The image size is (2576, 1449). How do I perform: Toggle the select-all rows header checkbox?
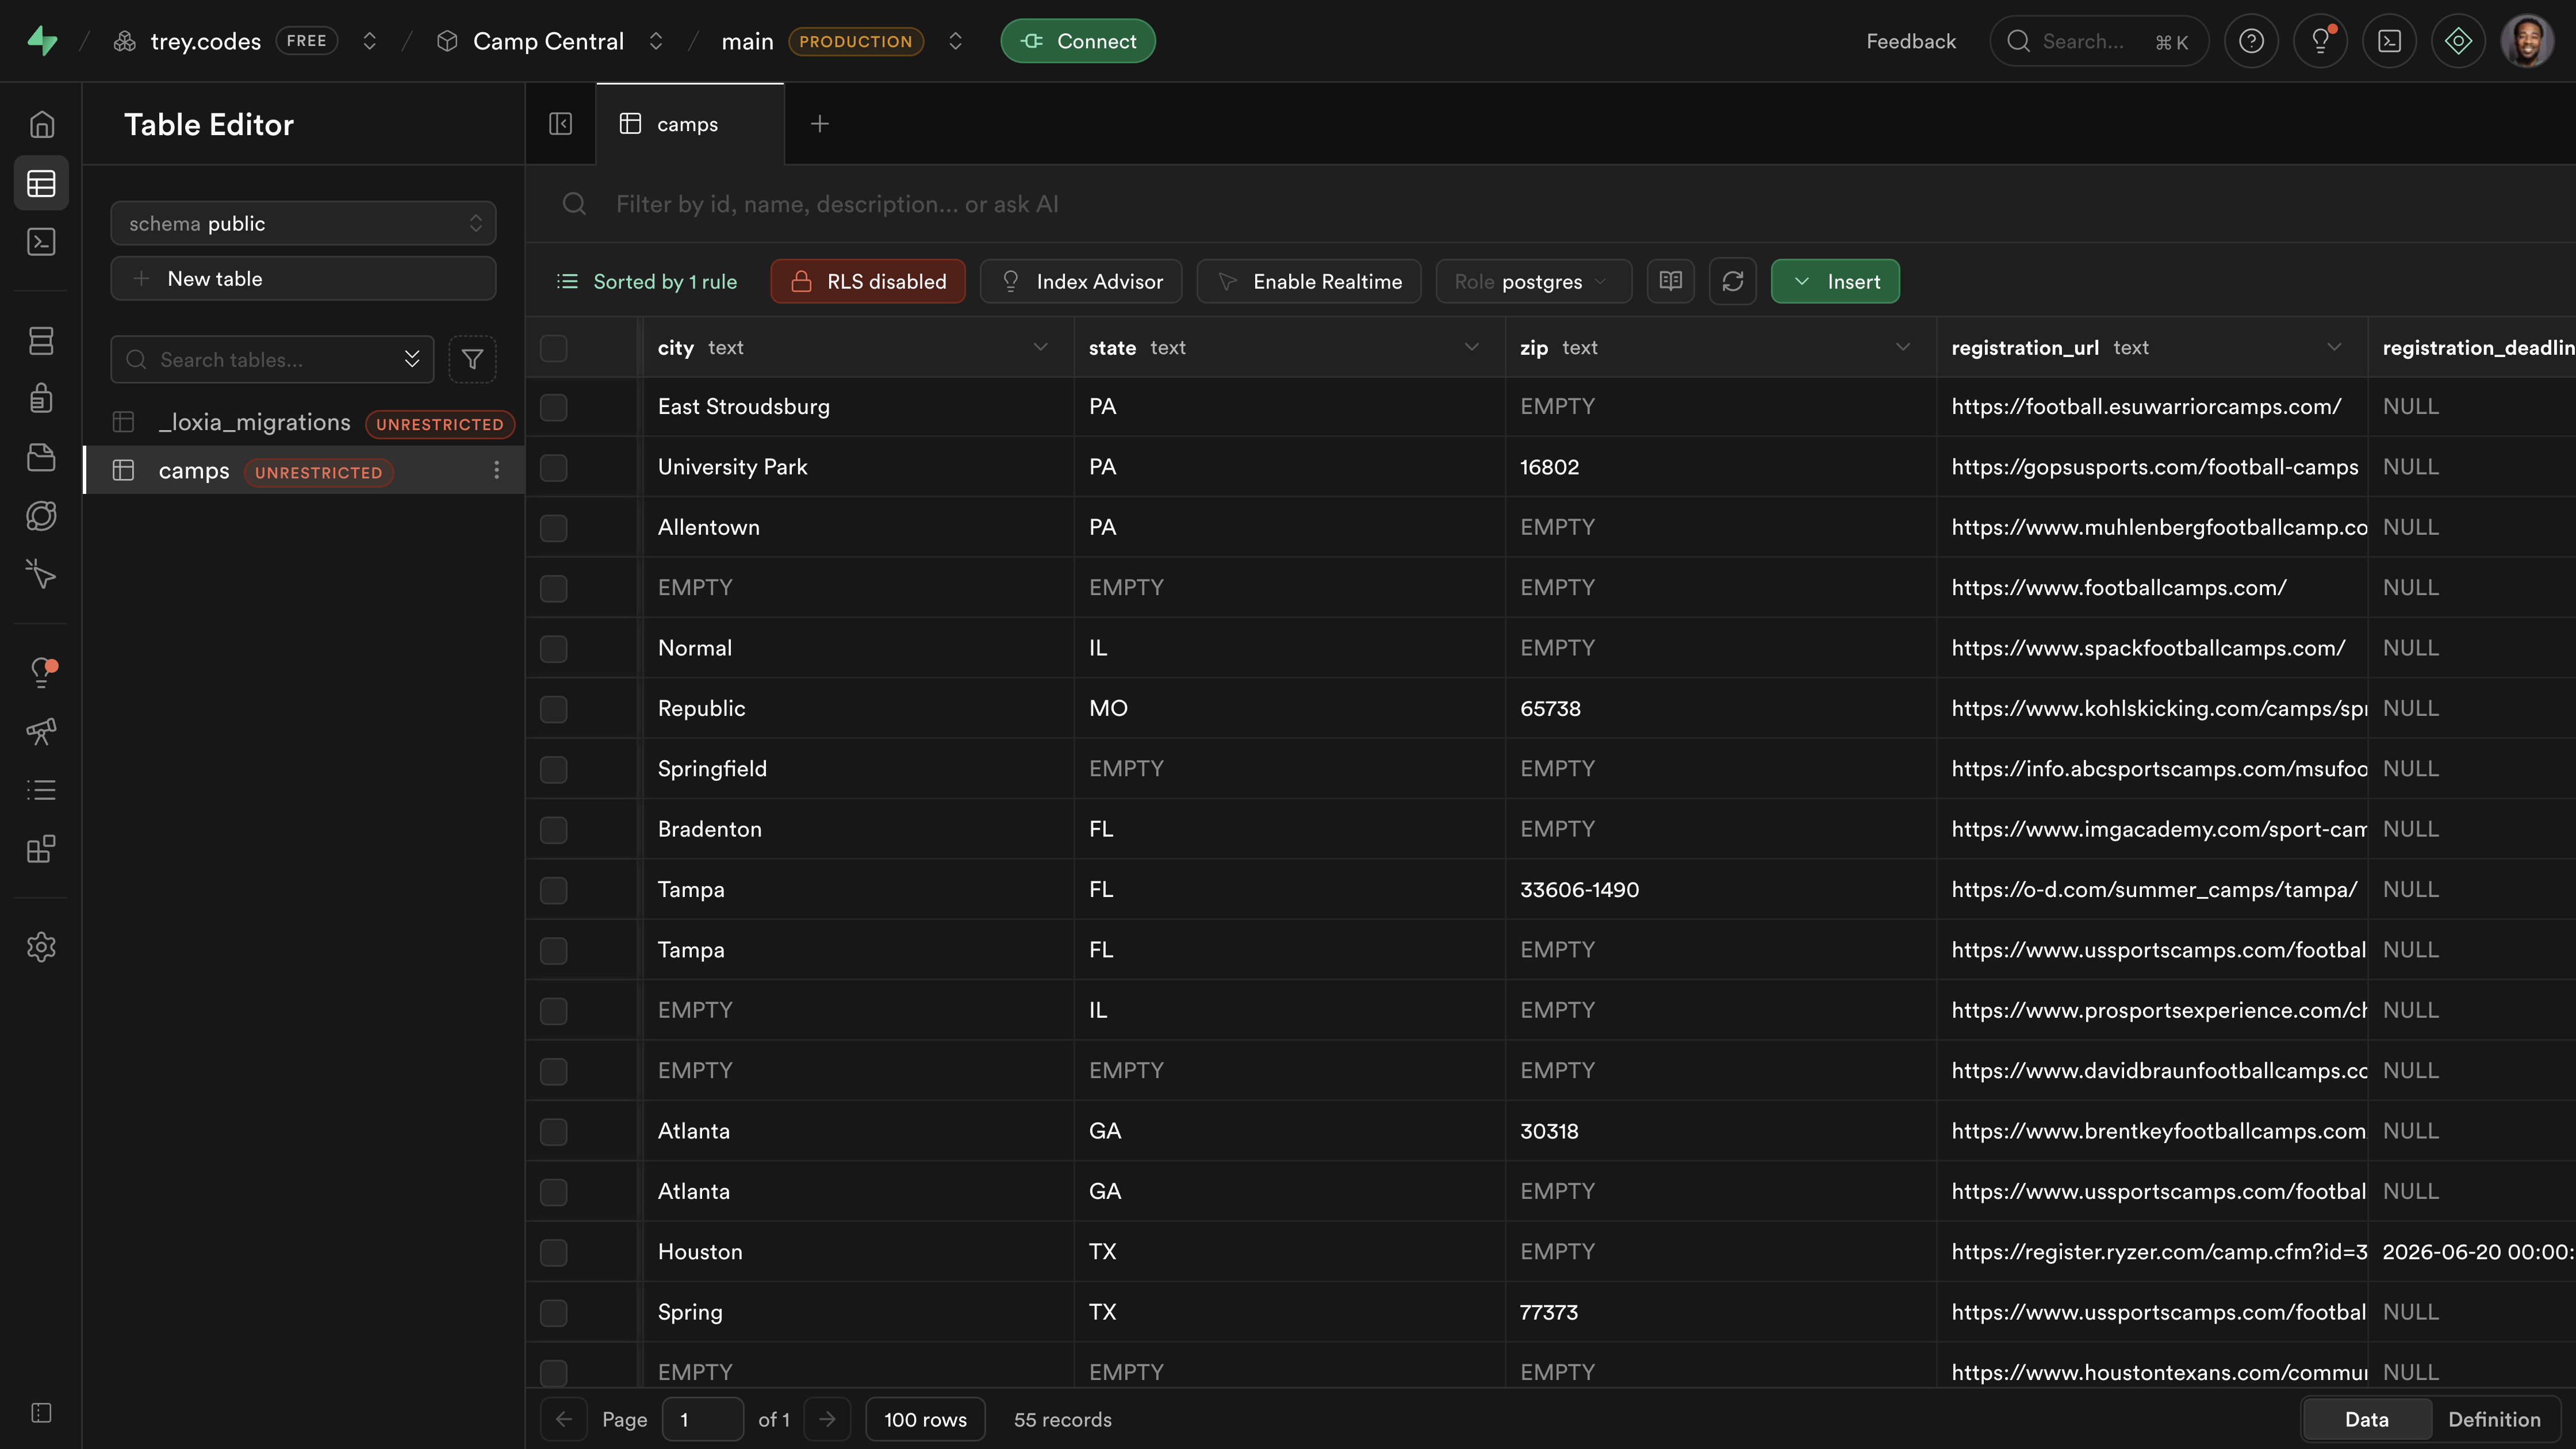coord(553,348)
